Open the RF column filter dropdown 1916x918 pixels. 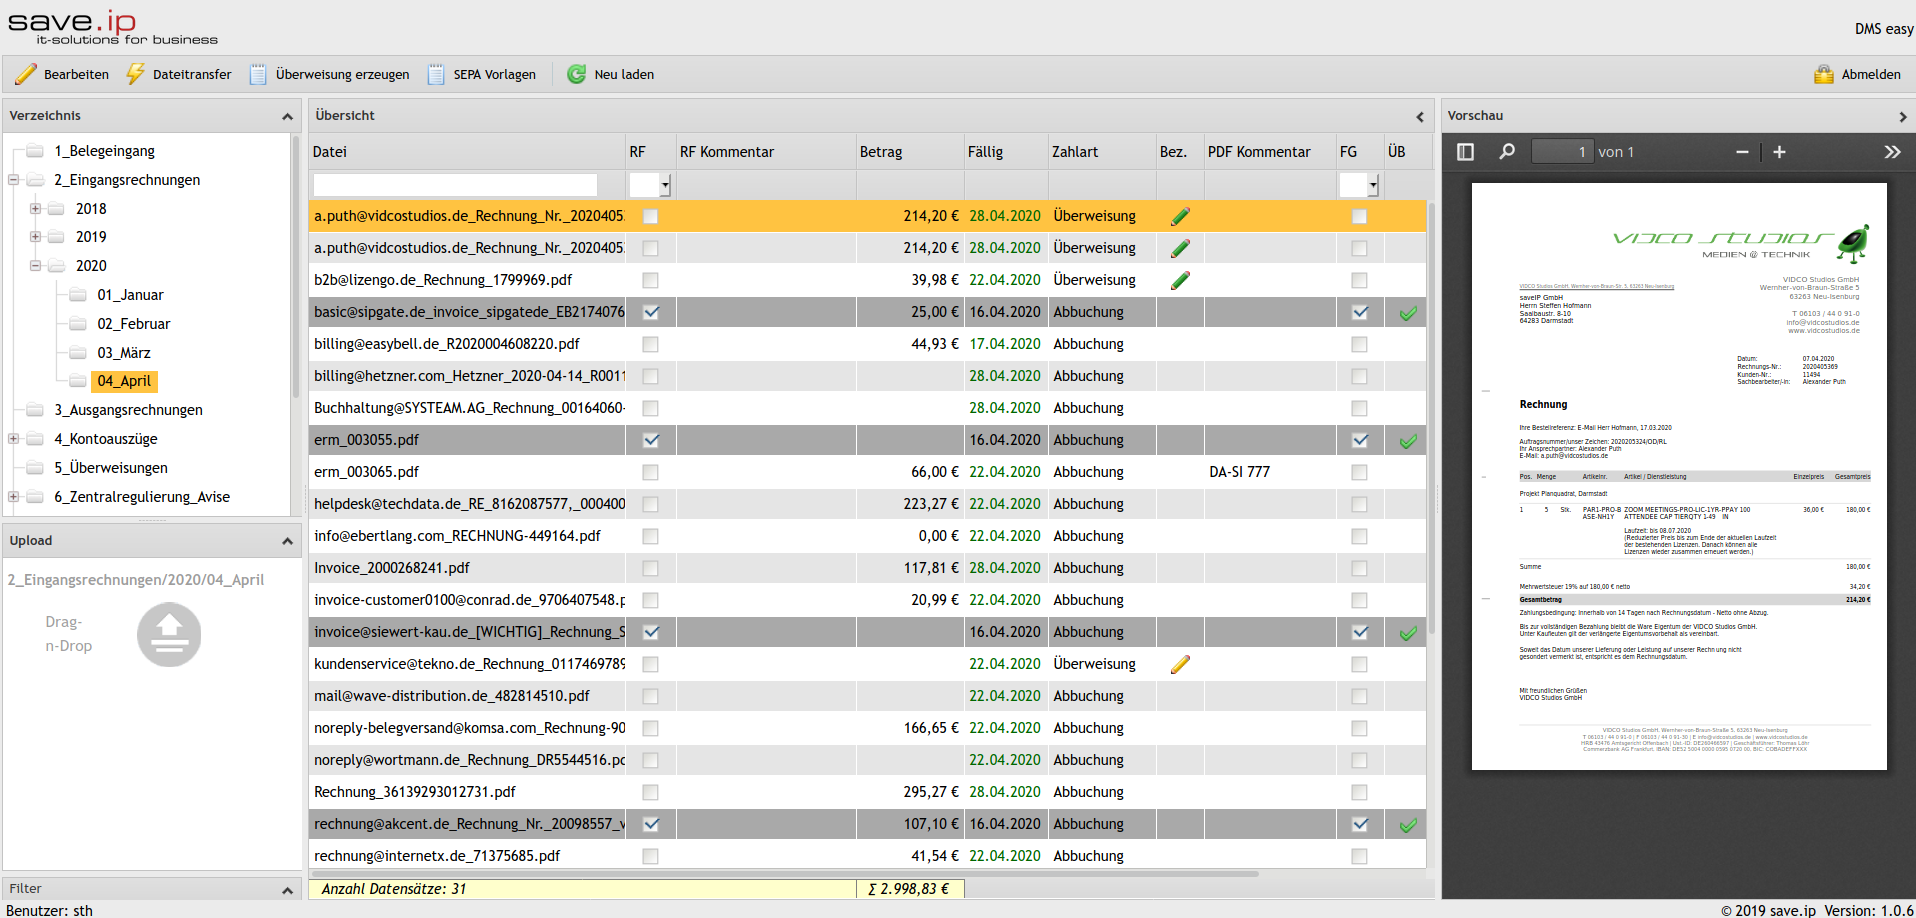click(x=665, y=185)
